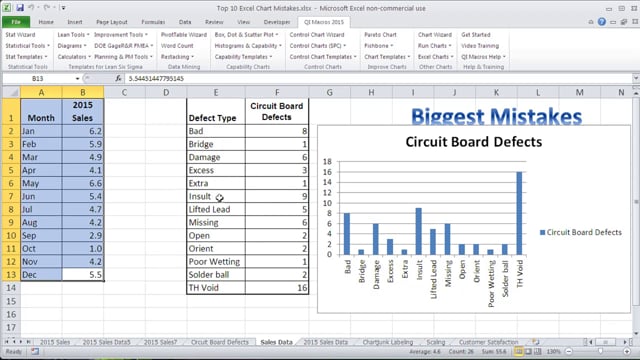This screenshot has height=360, width=640.
Task: Click the Save icon in quick access toolbar
Action: pyautogui.click(x=20, y=8)
